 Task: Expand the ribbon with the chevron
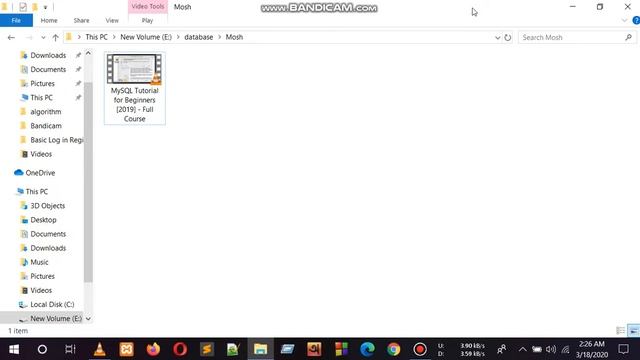click(624, 20)
